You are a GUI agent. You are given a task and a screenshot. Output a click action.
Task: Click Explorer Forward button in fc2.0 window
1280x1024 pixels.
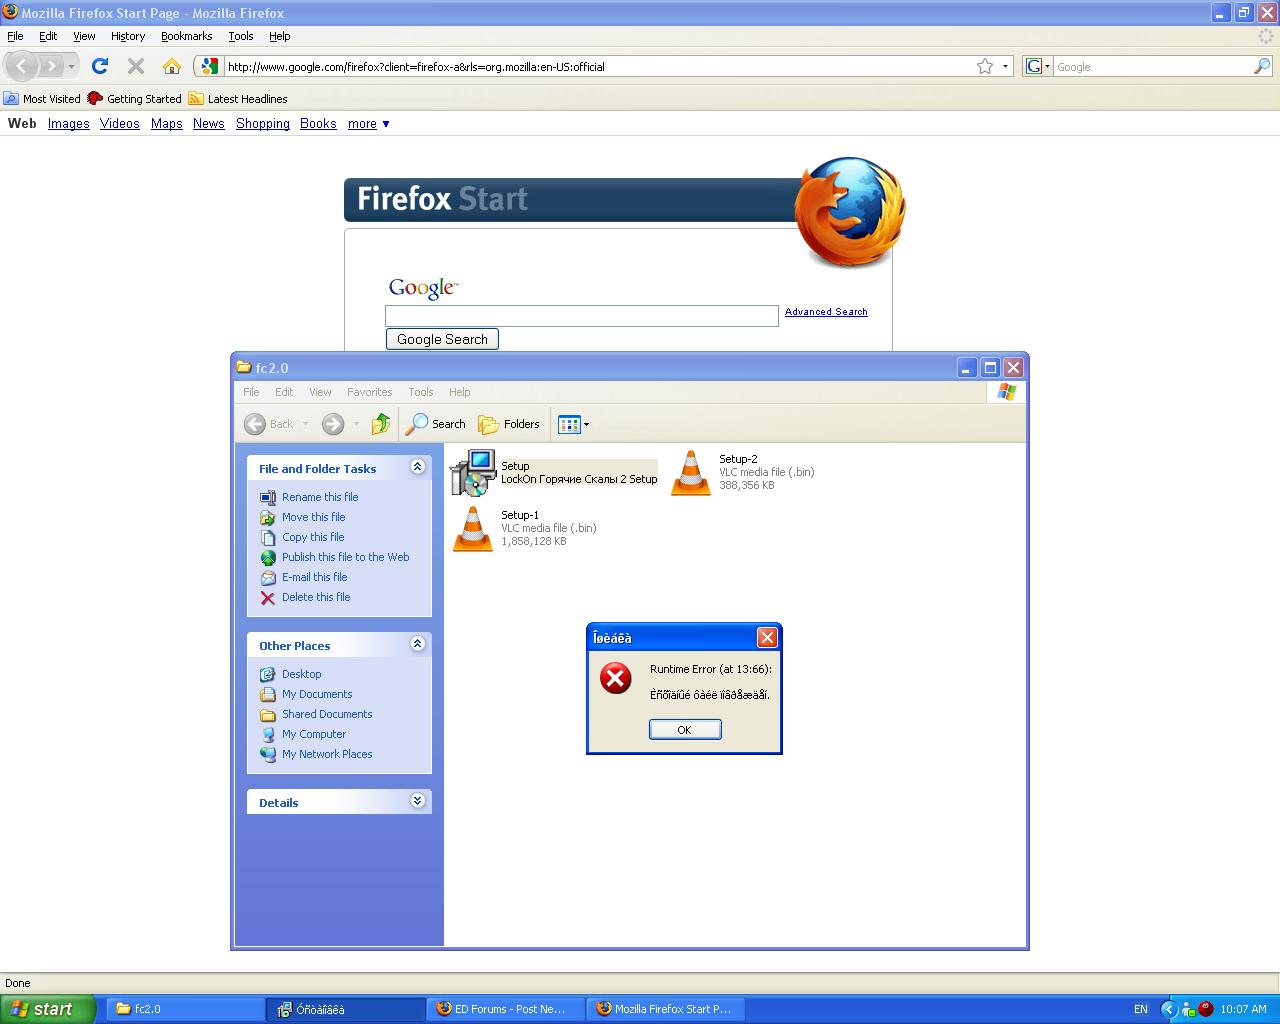coord(333,424)
